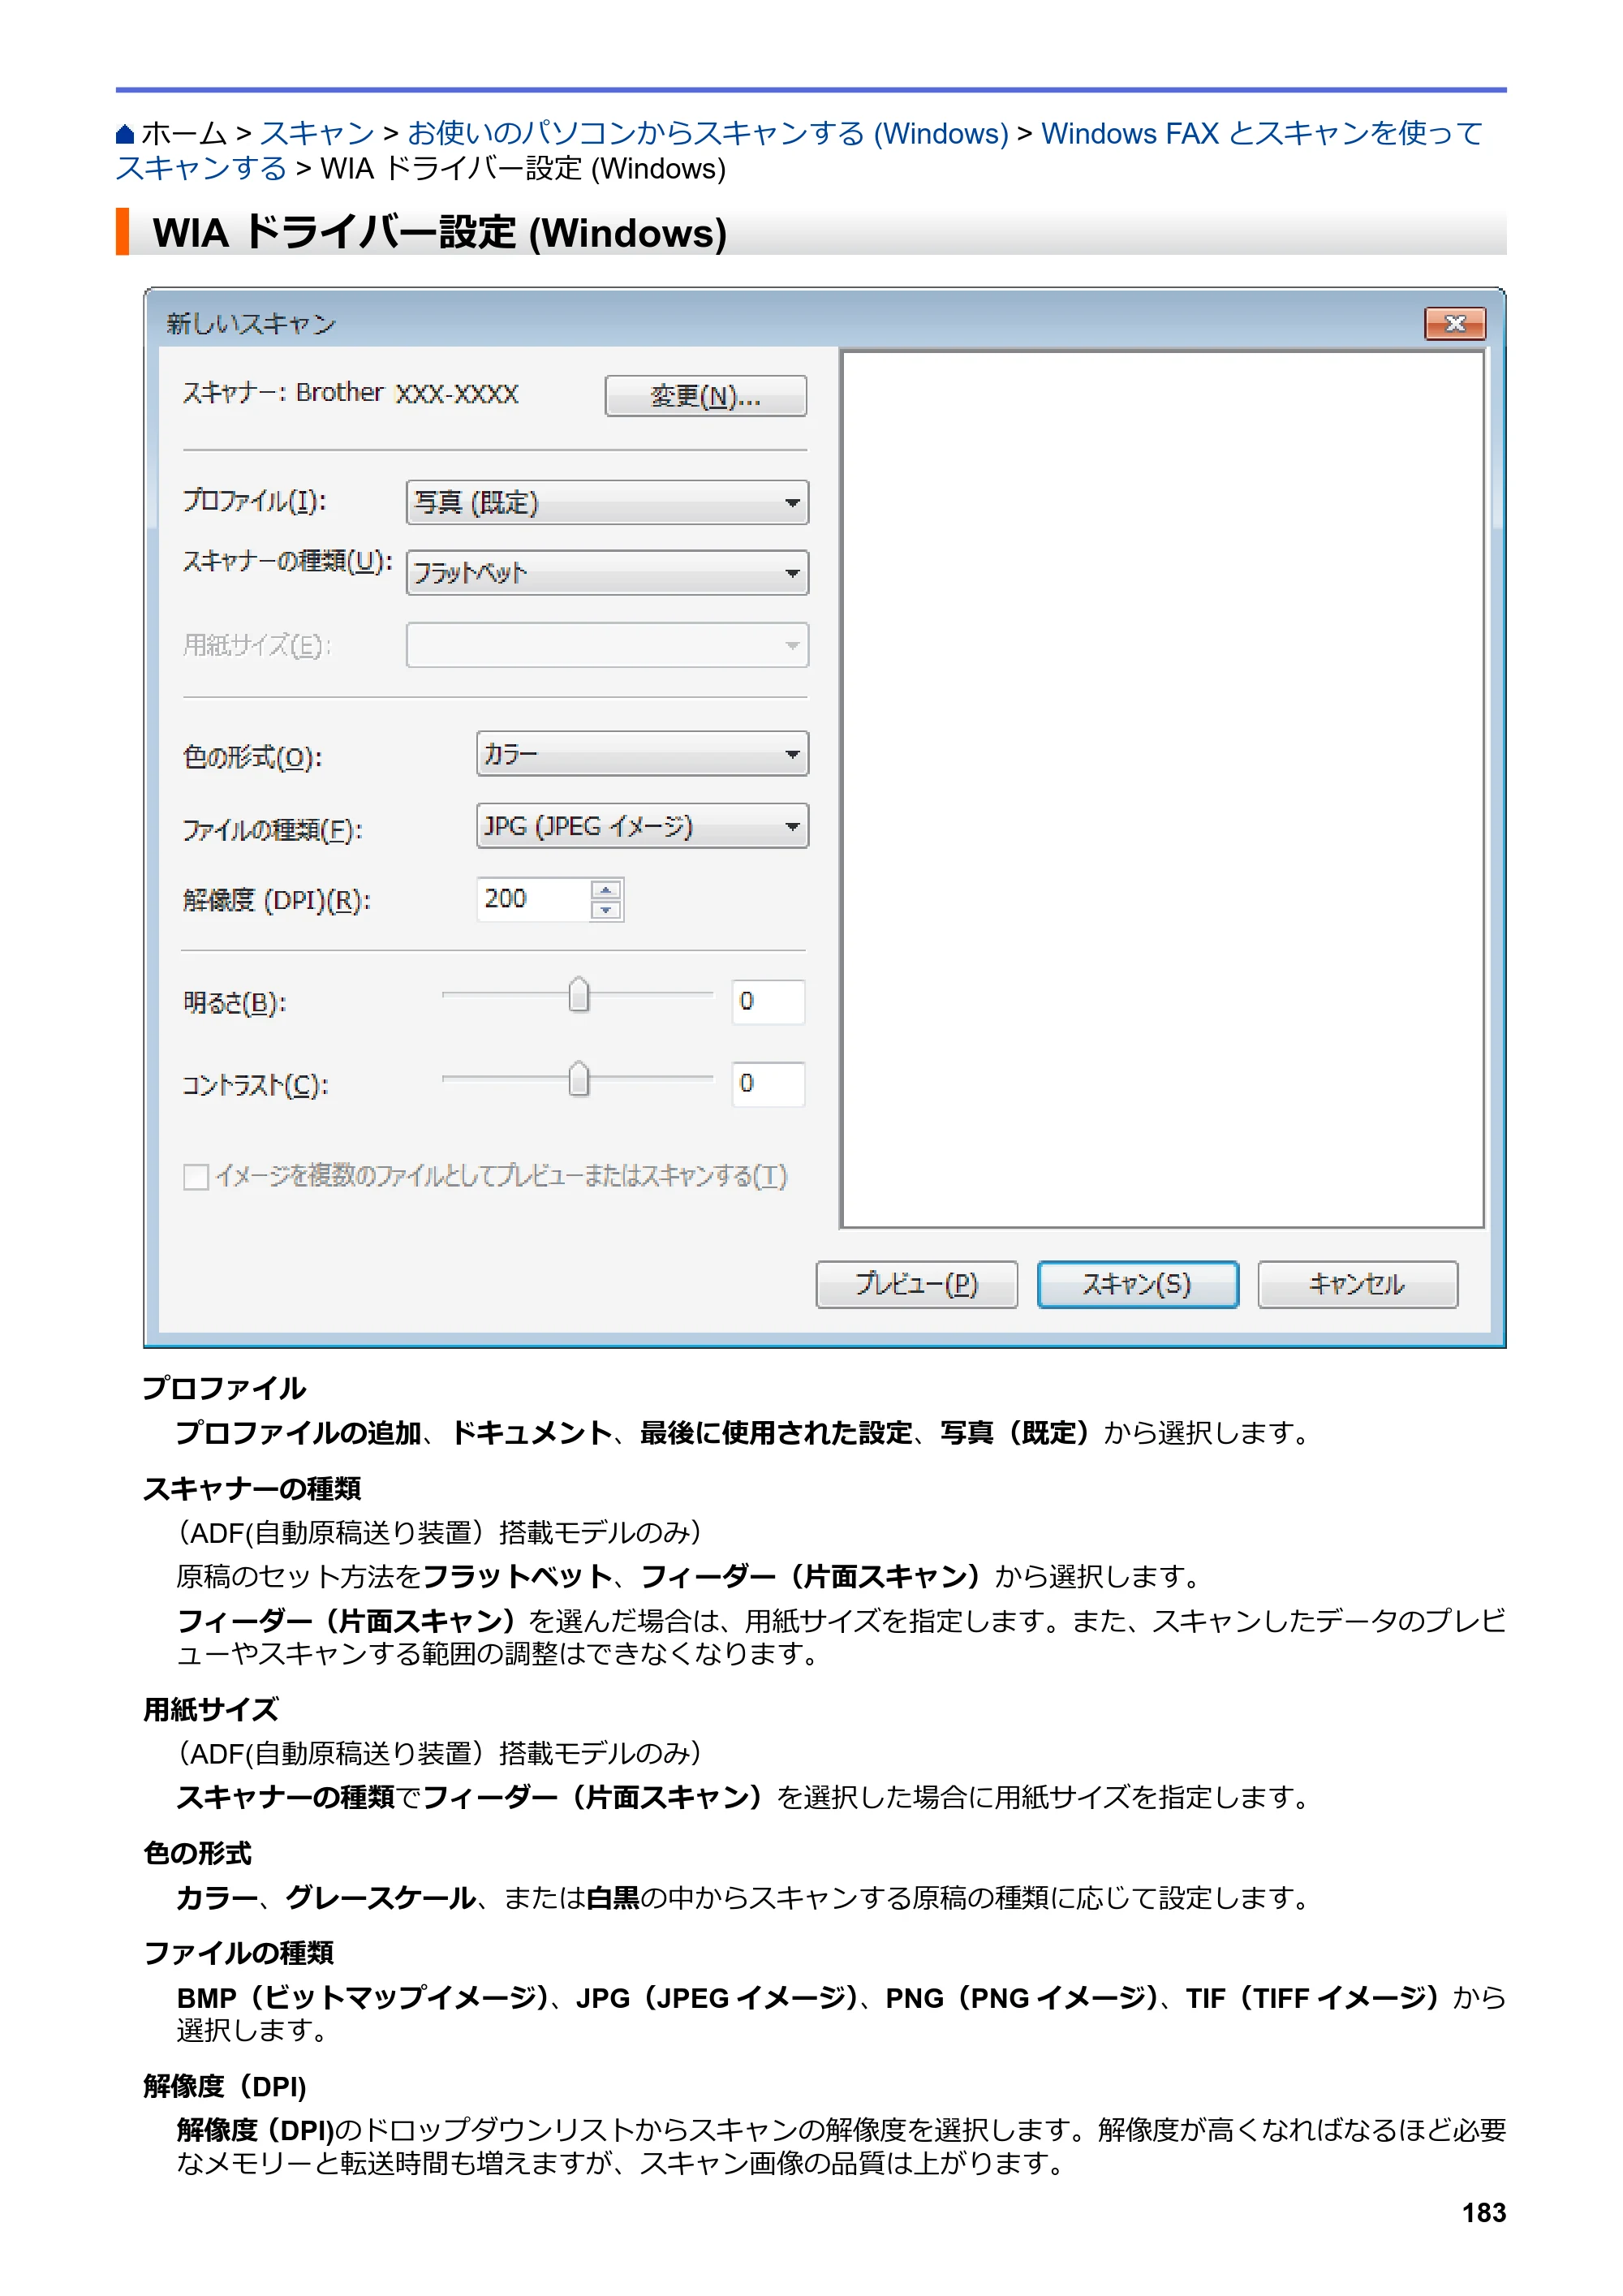The image size is (1623, 2296).
Task: Click the 明るさ brightness slider handle
Action: tap(579, 995)
